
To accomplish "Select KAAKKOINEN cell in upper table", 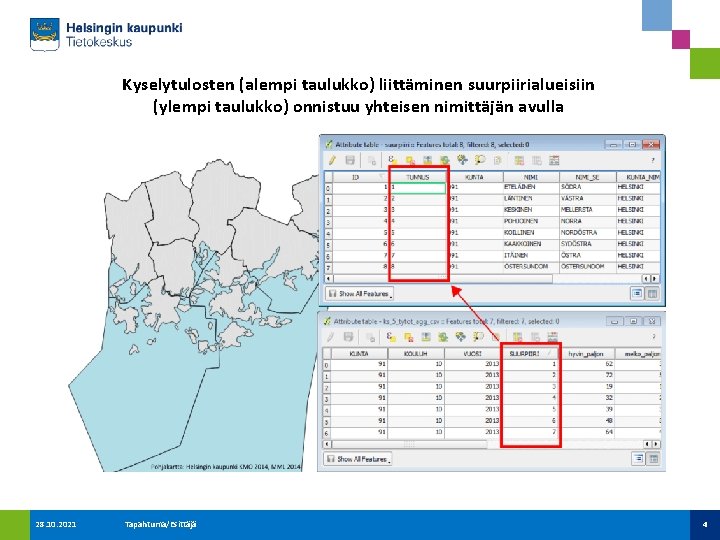I will [531, 244].
